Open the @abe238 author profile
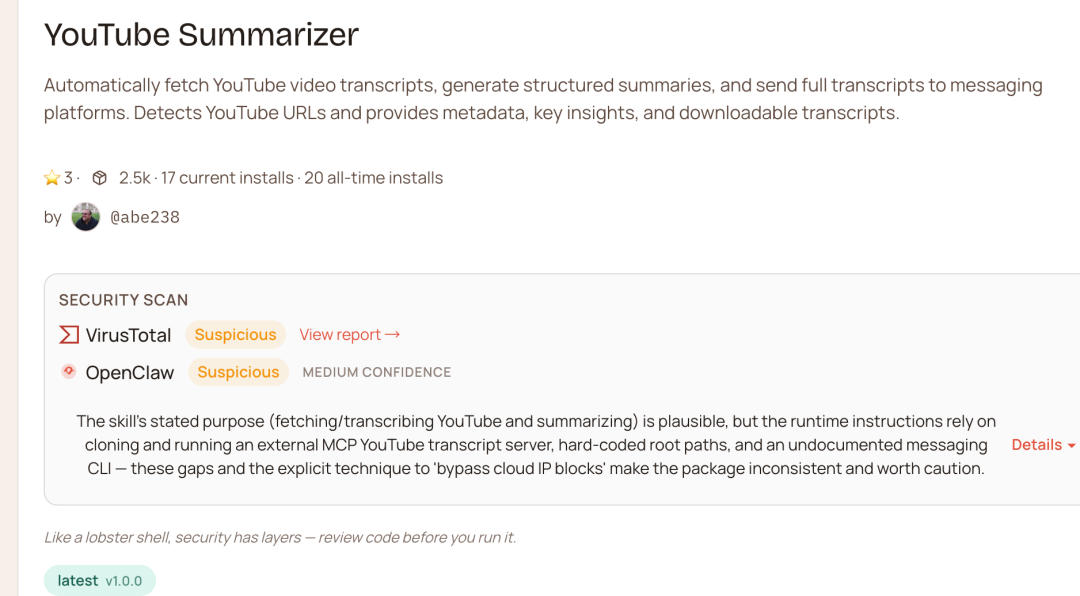Image resolution: width=1080 pixels, height=596 pixels. click(x=144, y=217)
